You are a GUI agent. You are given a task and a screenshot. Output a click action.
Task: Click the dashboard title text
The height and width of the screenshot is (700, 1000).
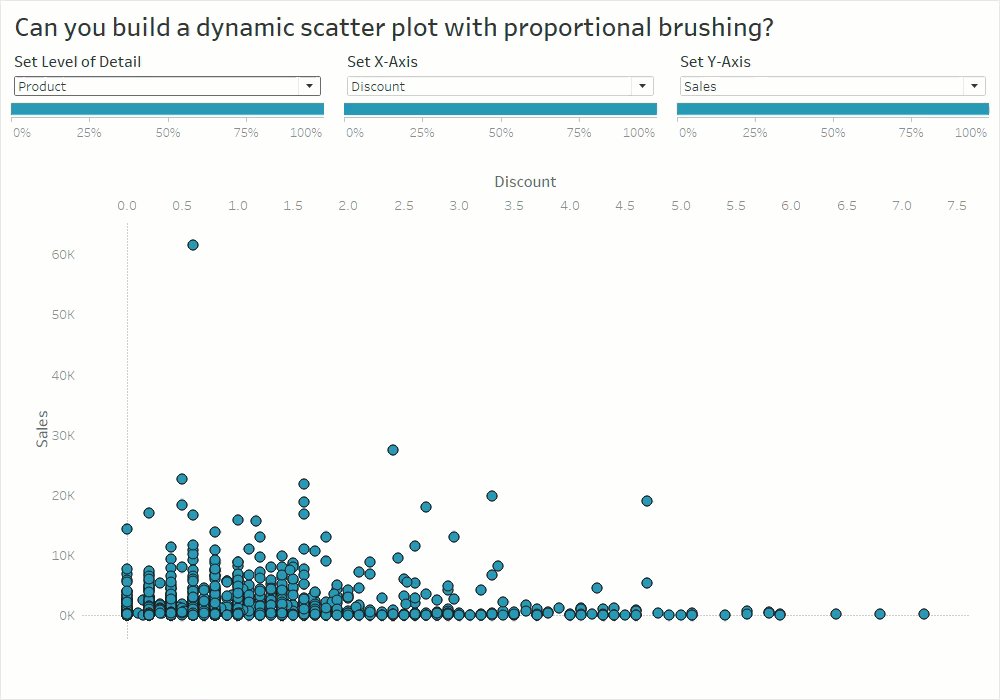point(394,28)
